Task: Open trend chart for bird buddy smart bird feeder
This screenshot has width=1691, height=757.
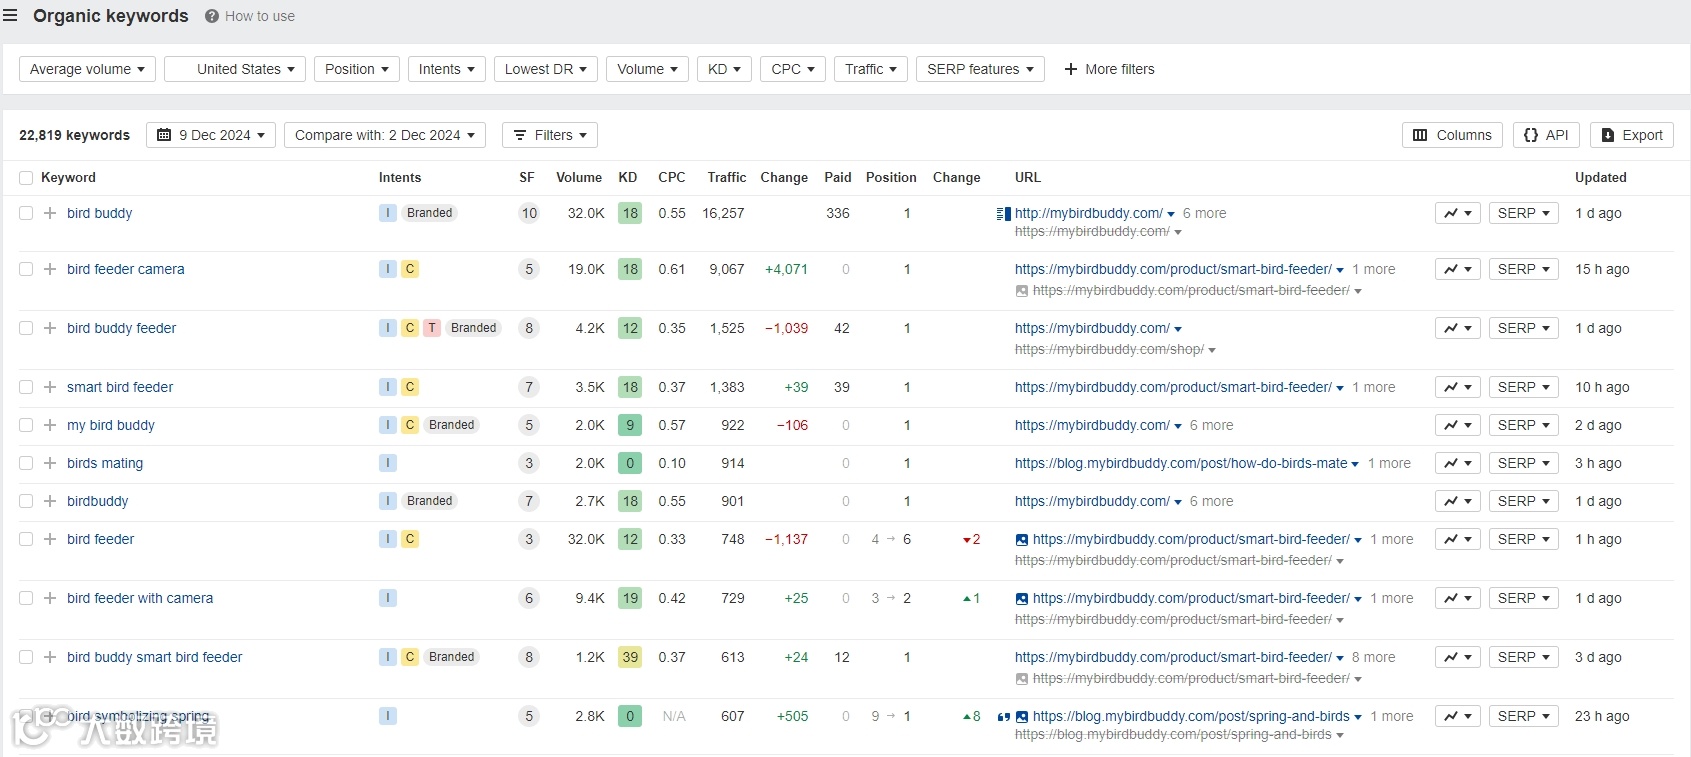Action: point(1457,657)
